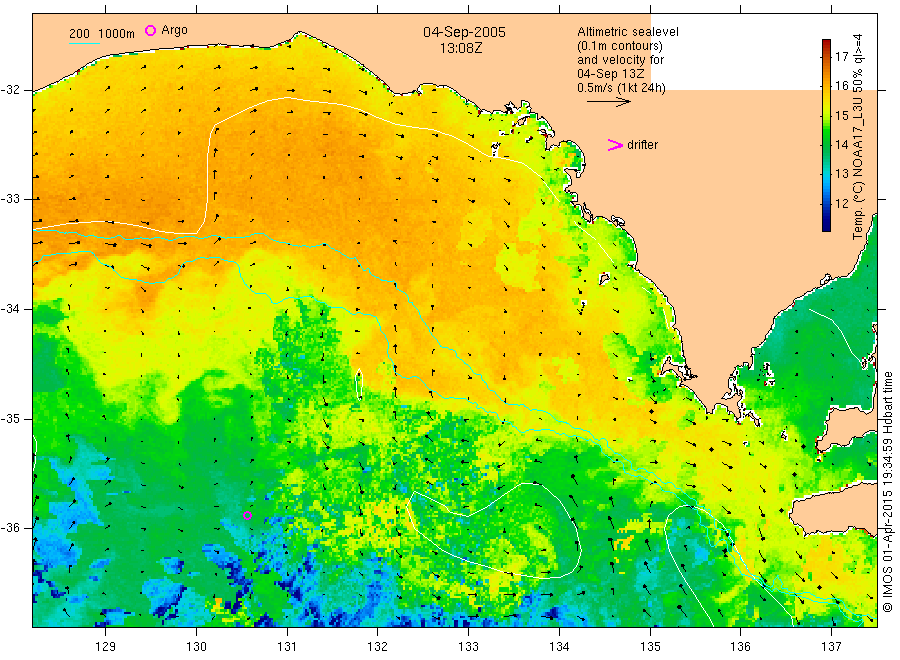Click the '200 1000m' depth legend text
Viewport: 900px width, 660px height.
tap(102, 34)
